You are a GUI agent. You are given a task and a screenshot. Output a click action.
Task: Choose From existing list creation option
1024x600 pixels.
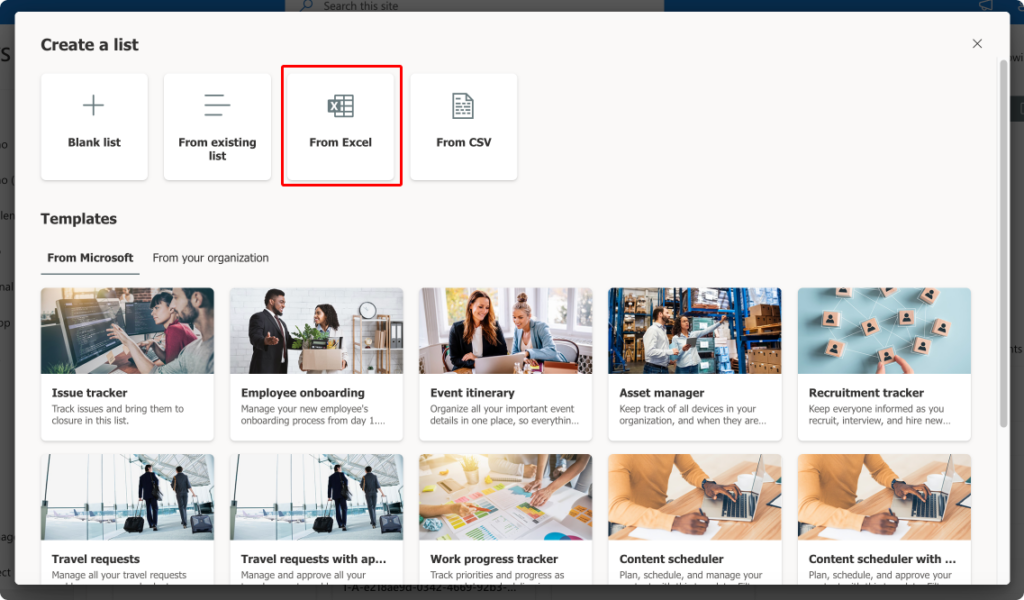217,125
